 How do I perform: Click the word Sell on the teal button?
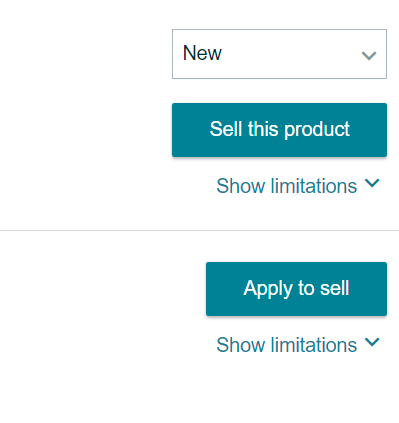click(226, 129)
